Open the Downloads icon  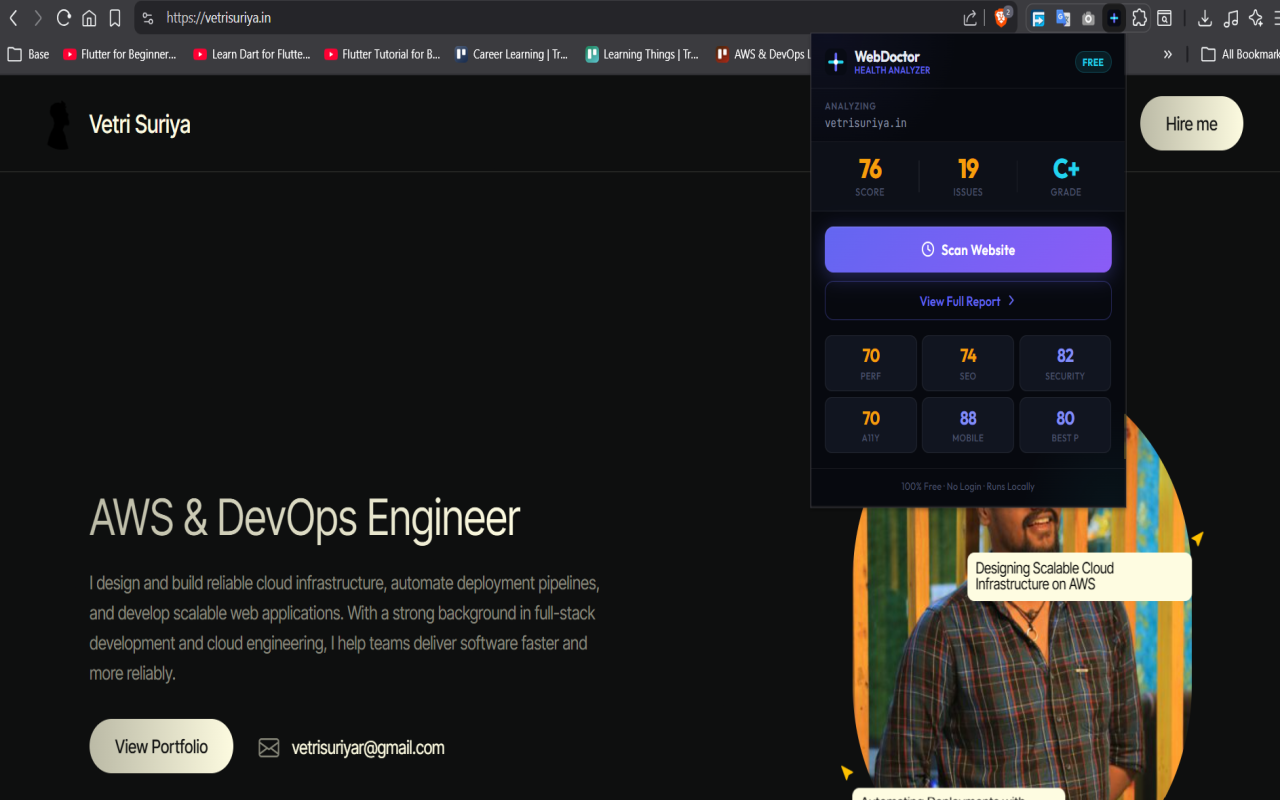pos(1205,18)
